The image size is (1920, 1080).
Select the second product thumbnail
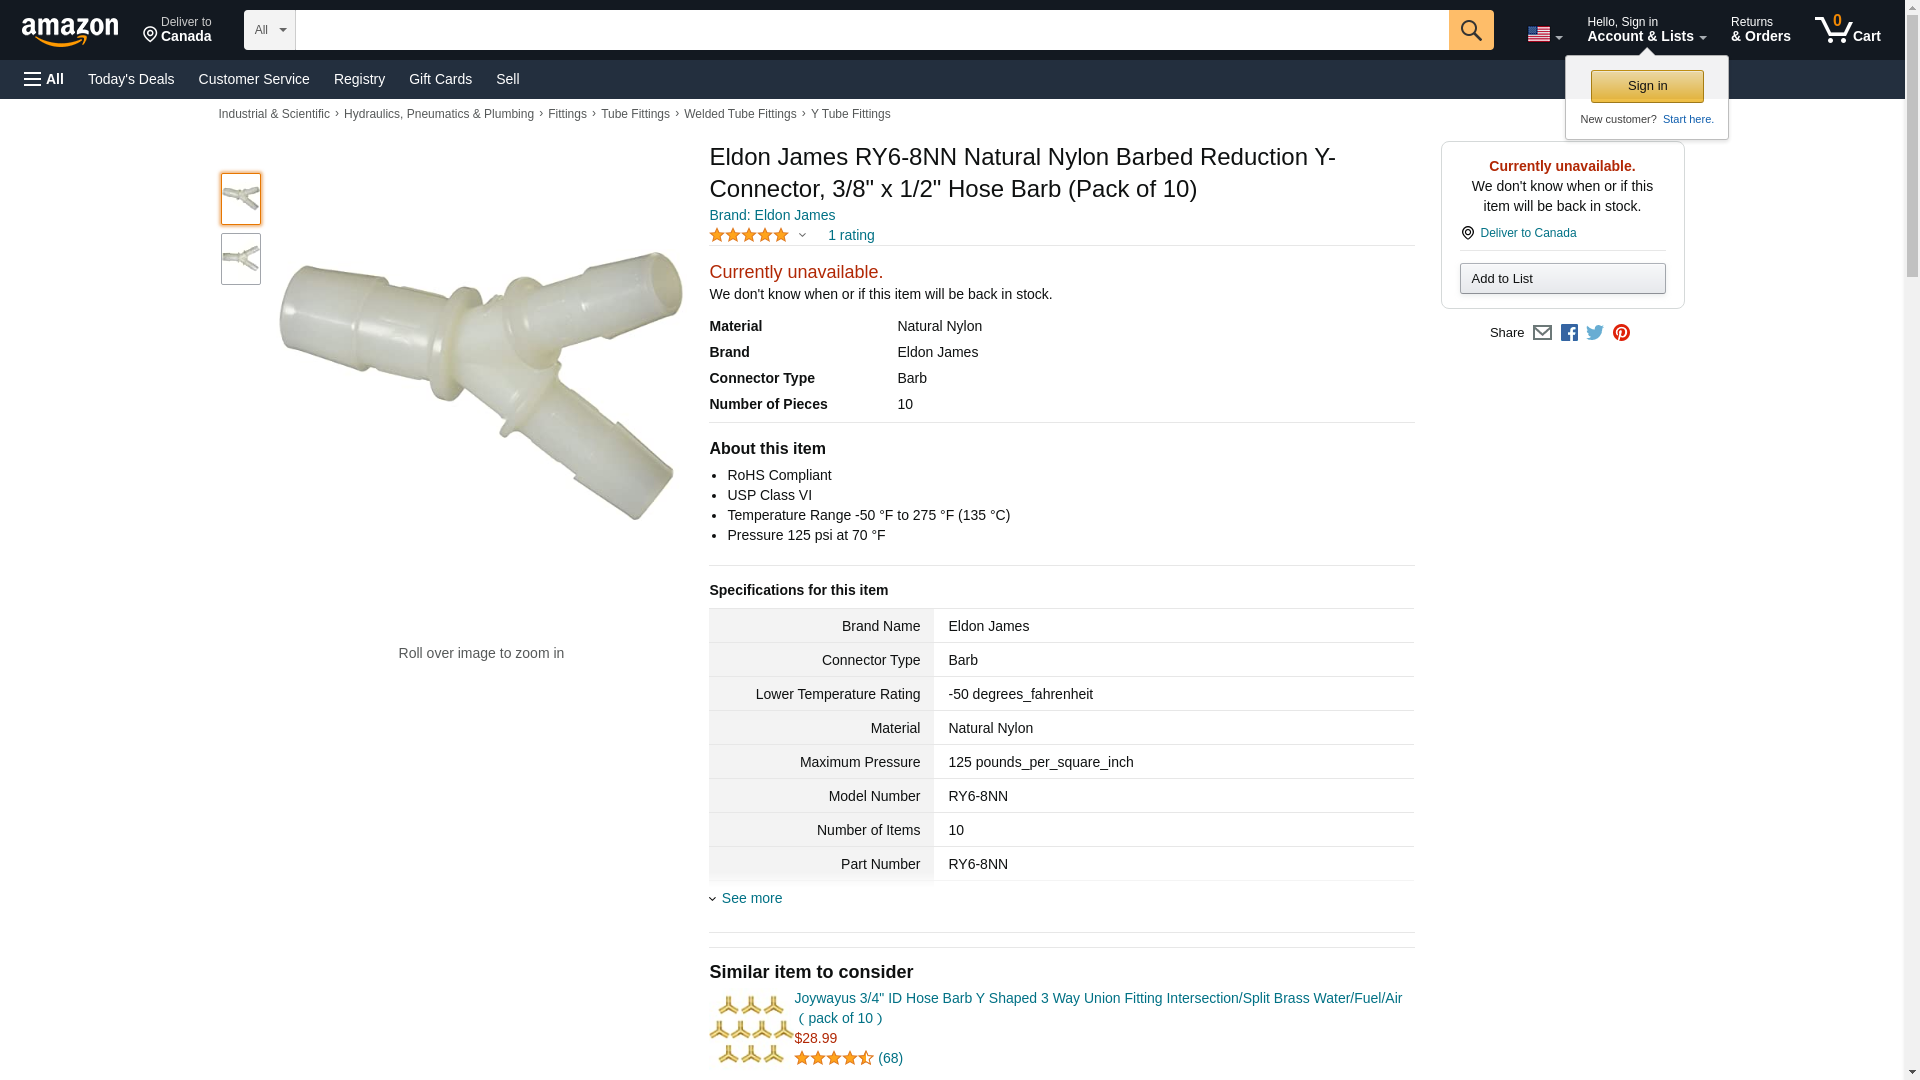[241, 259]
